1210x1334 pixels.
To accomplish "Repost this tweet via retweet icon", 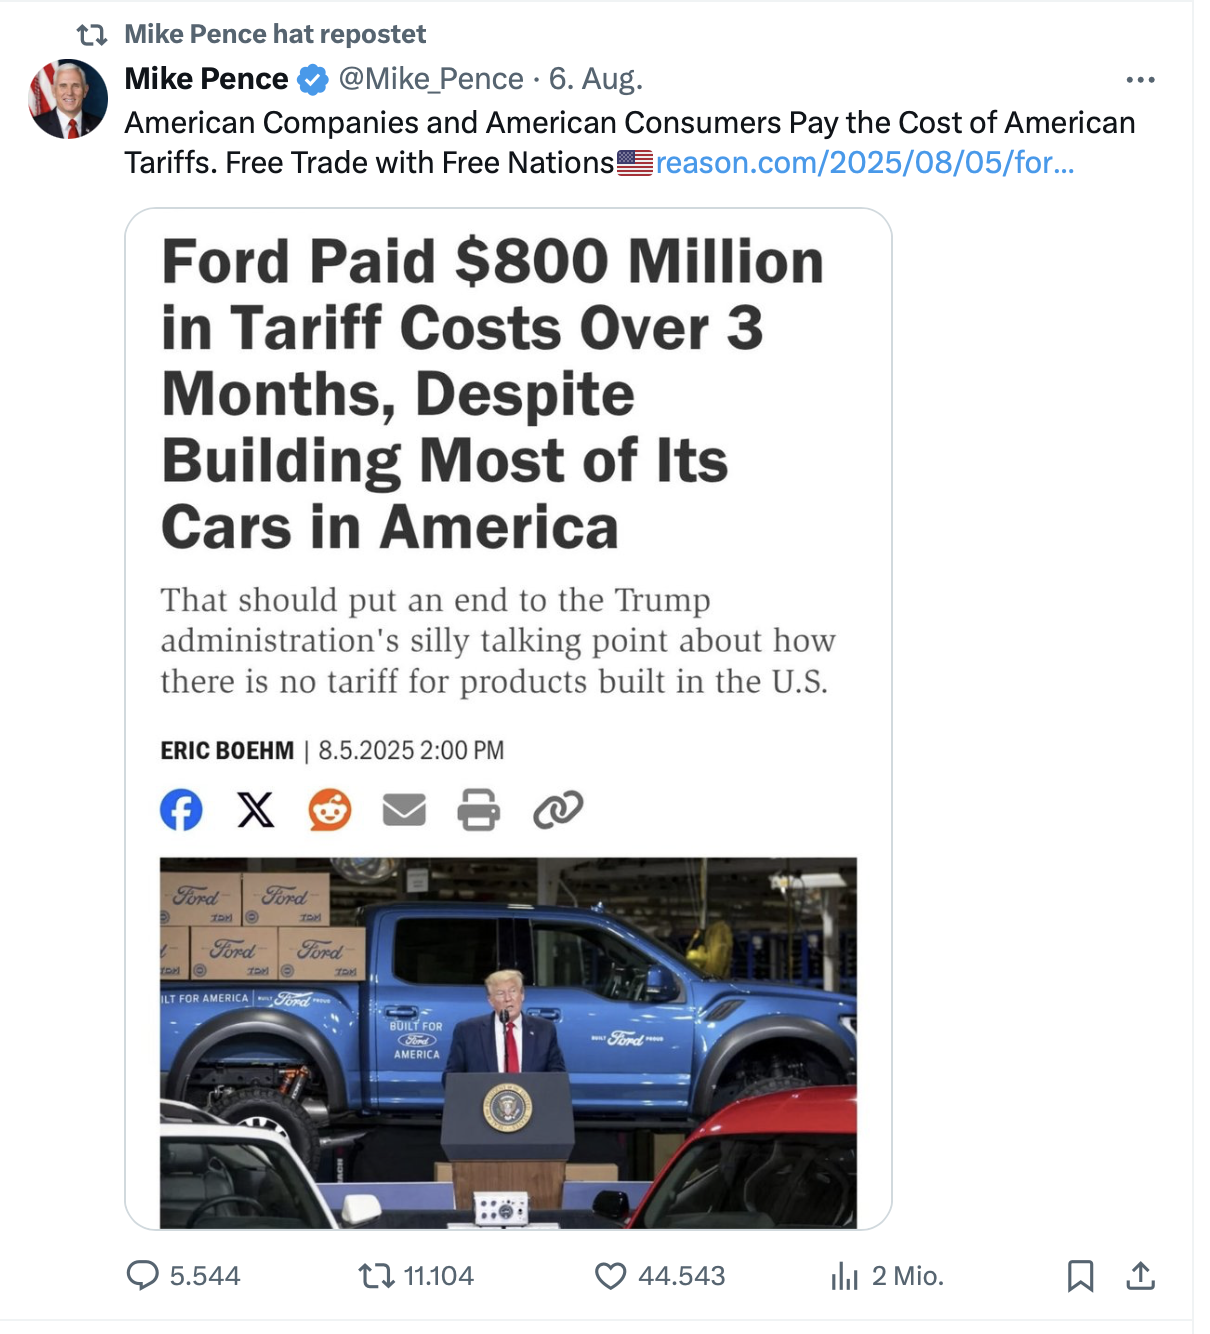I will pyautogui.click(x=376, y=1275).
